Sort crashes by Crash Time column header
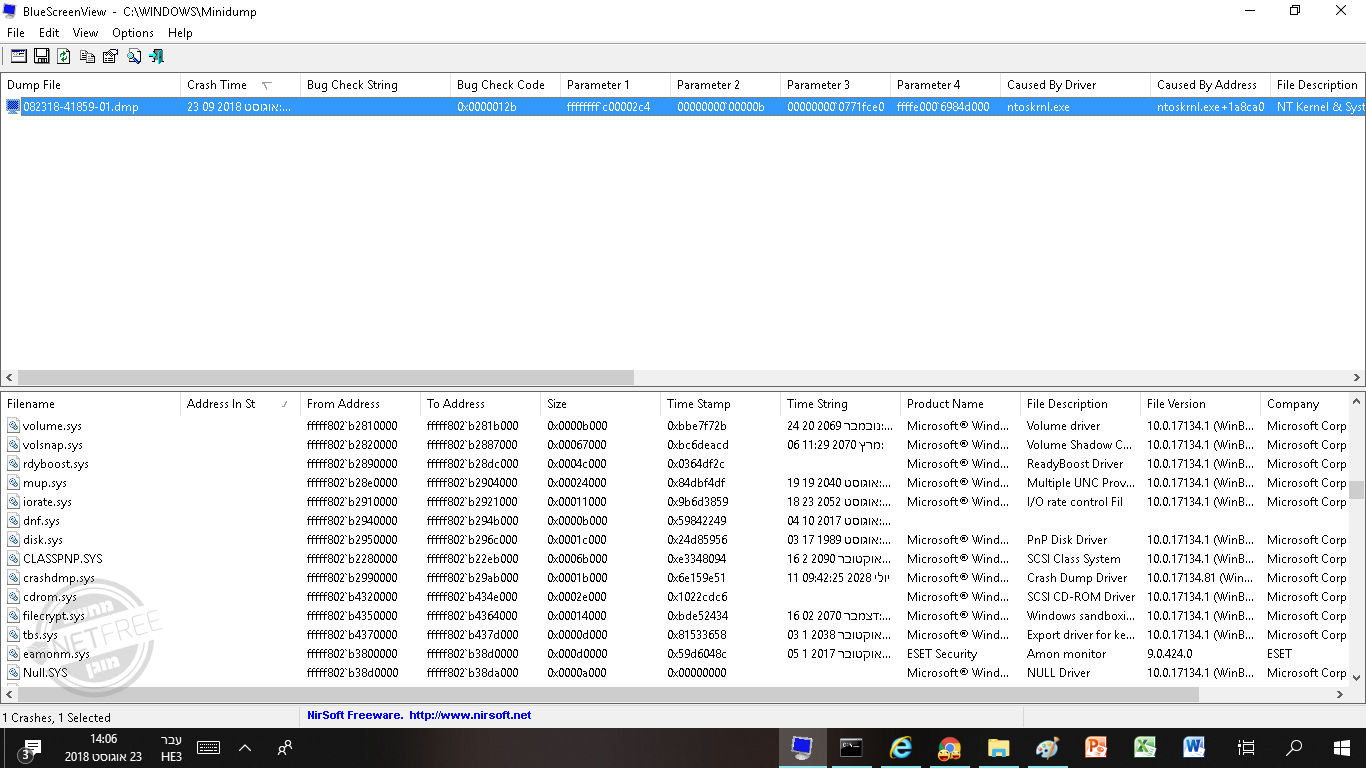Image resolution: width=1366 pixels, height=768 pixels. tap(240, 85)
